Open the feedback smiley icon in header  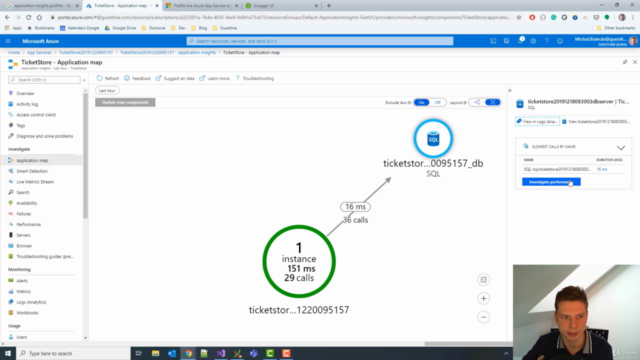click(560, 41)
